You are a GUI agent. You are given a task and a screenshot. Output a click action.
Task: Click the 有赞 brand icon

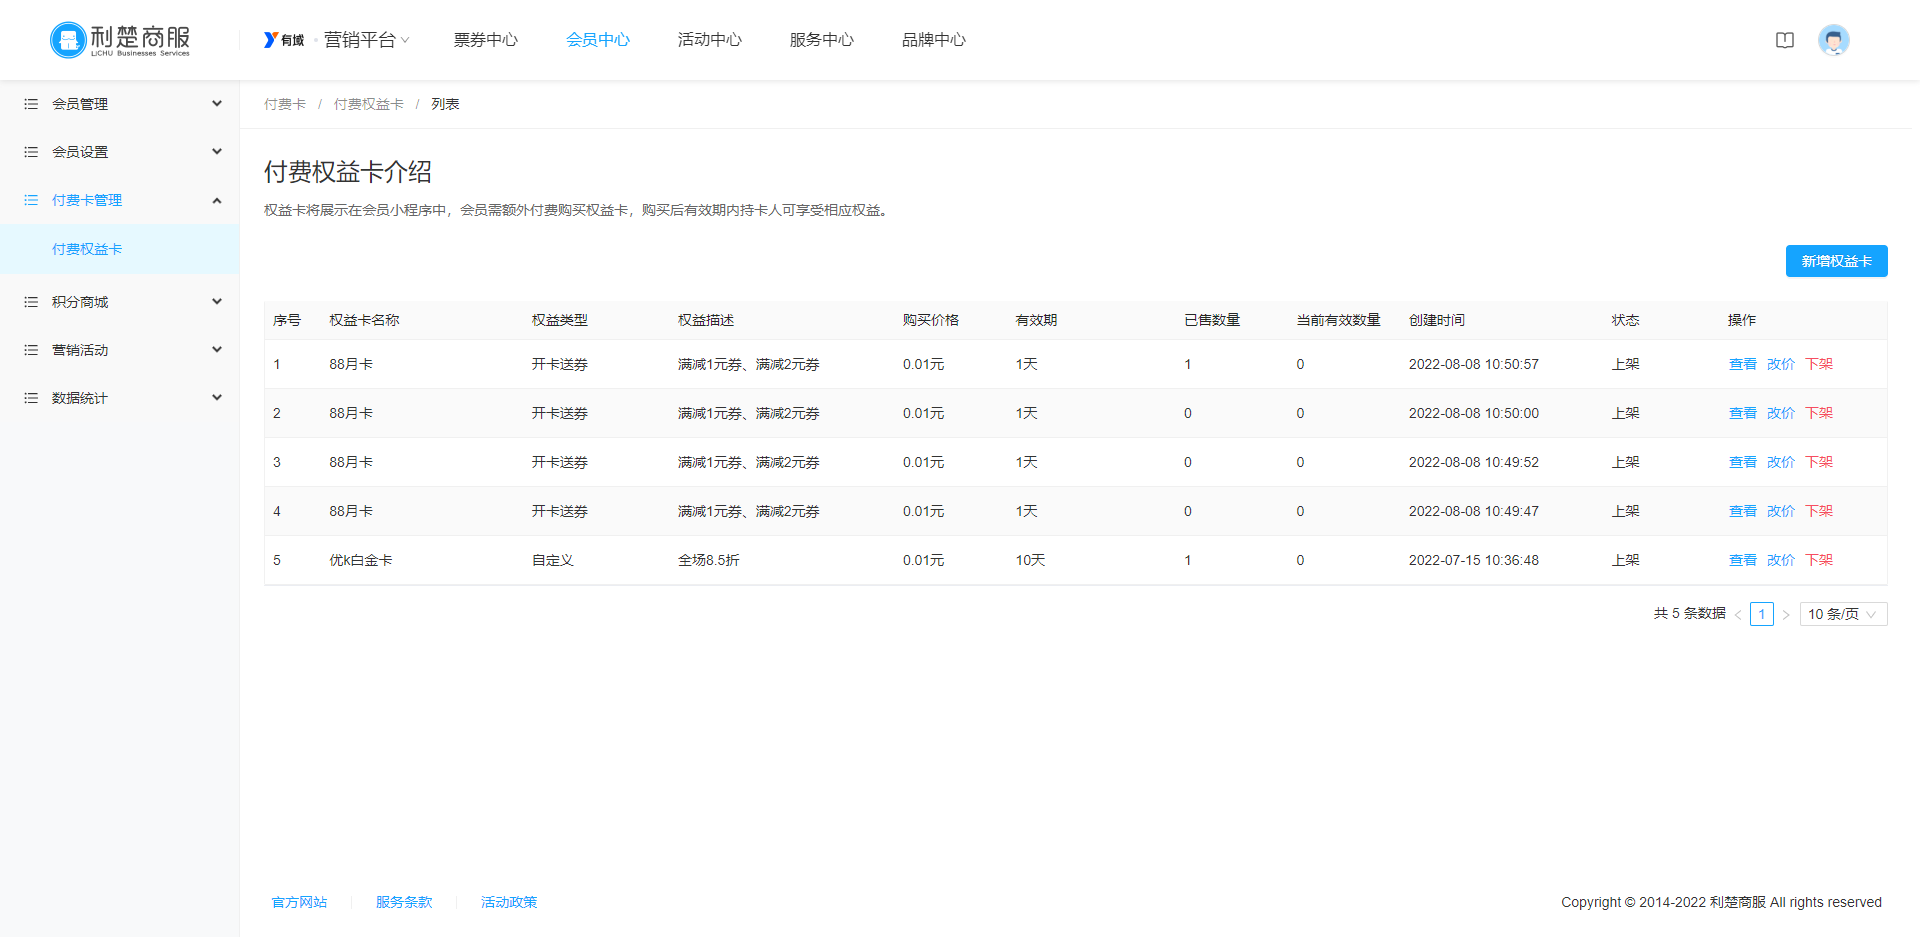(x=284, y=40)
